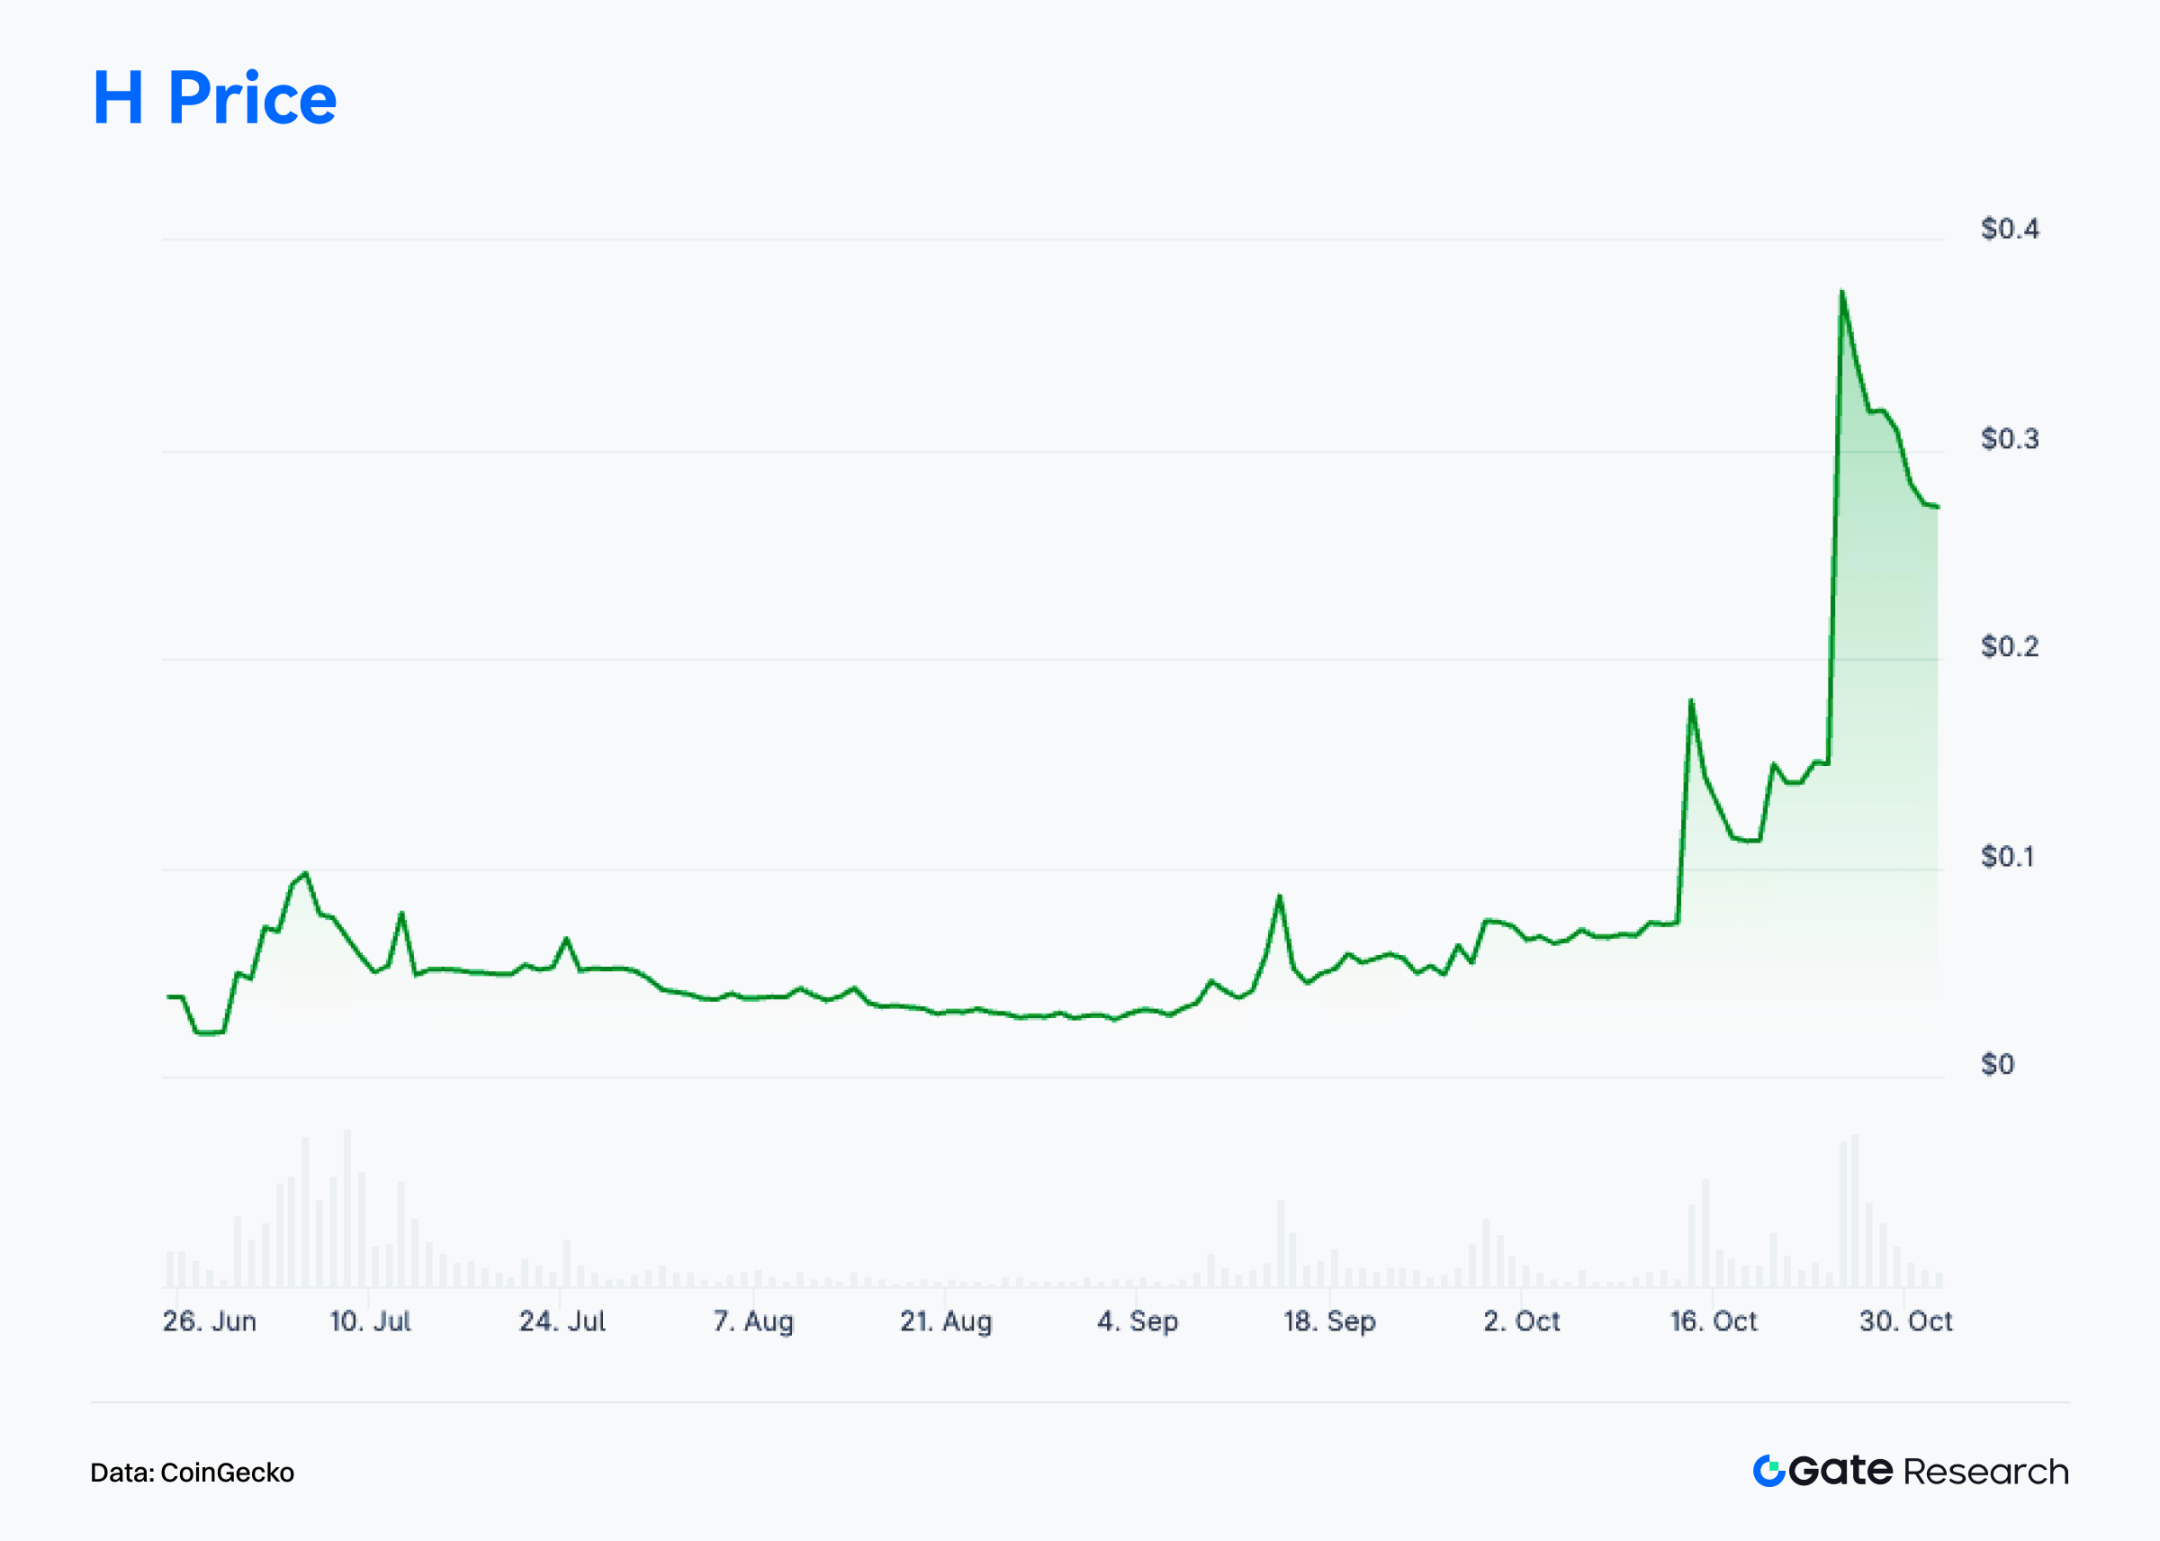2160x1541 pixels.
Task: Click the 30. Oct date label
Action: [1905, 1321]
